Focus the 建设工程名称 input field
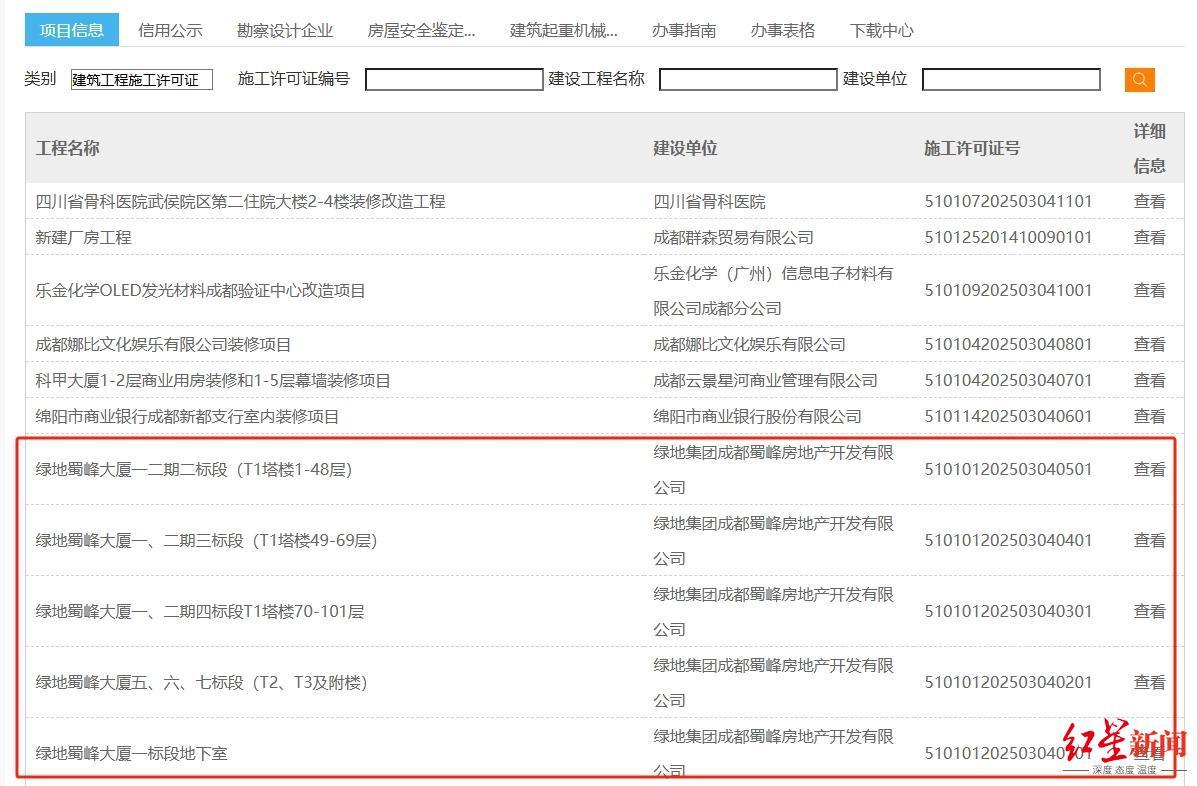The width and height of the screenshot is (1197, 786). [x=748, y=79]
